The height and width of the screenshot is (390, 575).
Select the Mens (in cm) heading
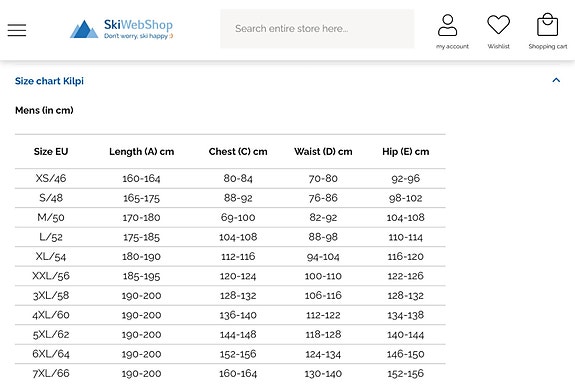(44, 110)
